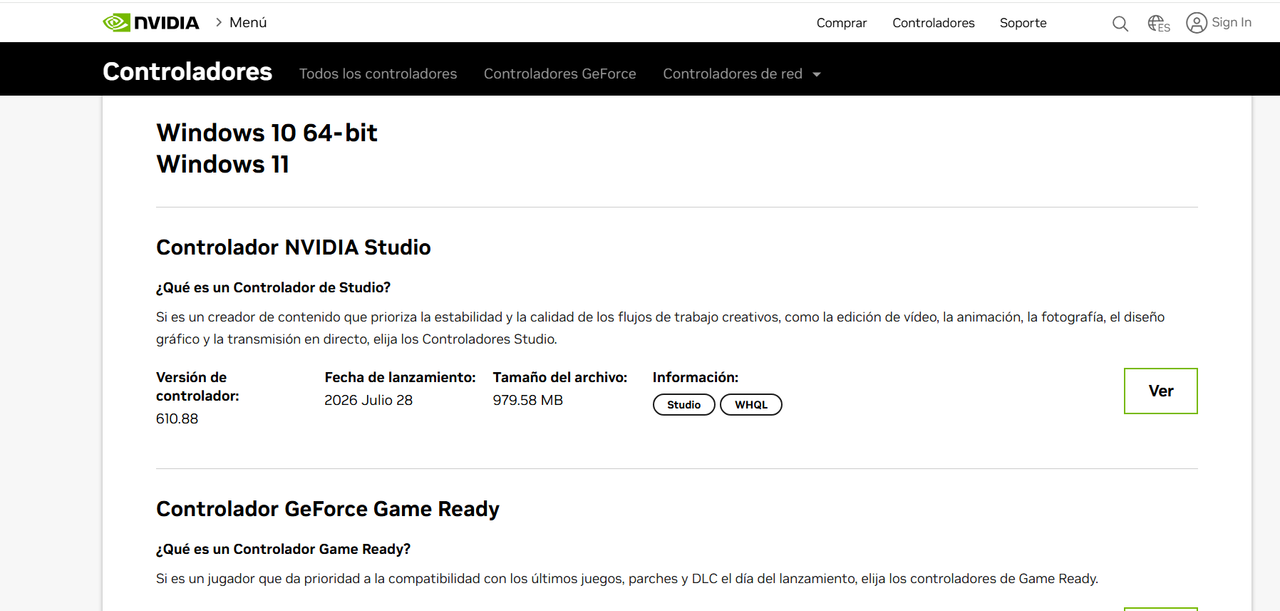Screen dimensions: 1280x611
Task: Expand the Menú chevron
Action: click(x=219, y=22)
